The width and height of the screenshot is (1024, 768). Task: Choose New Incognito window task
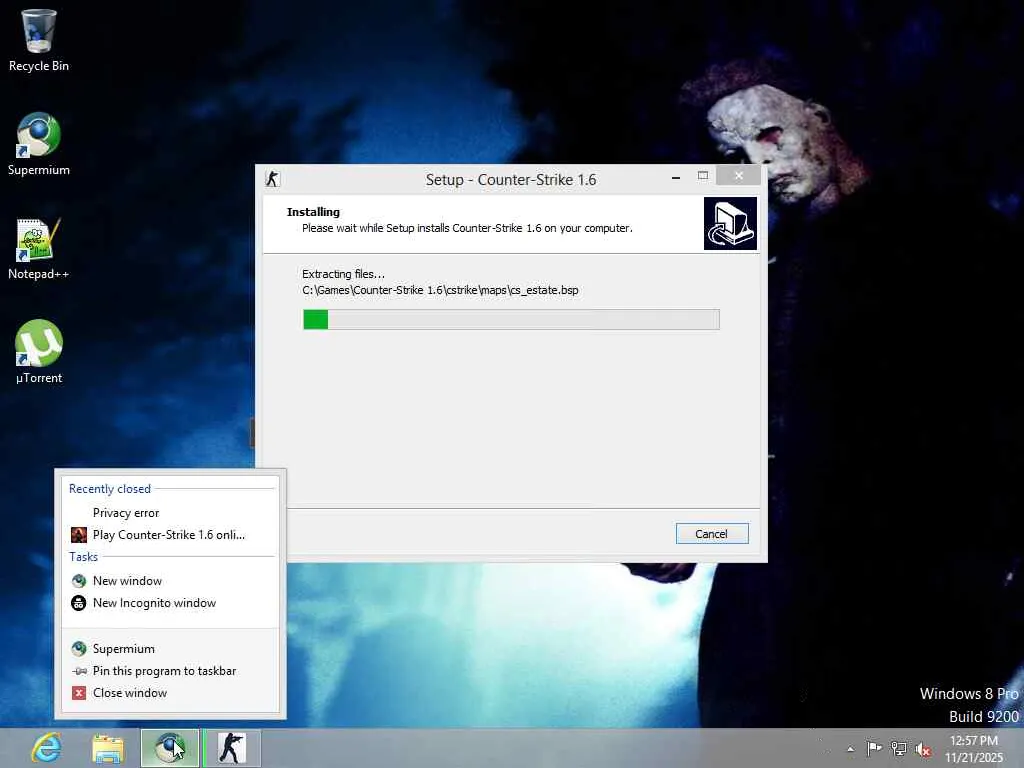(x=170, y=603)
